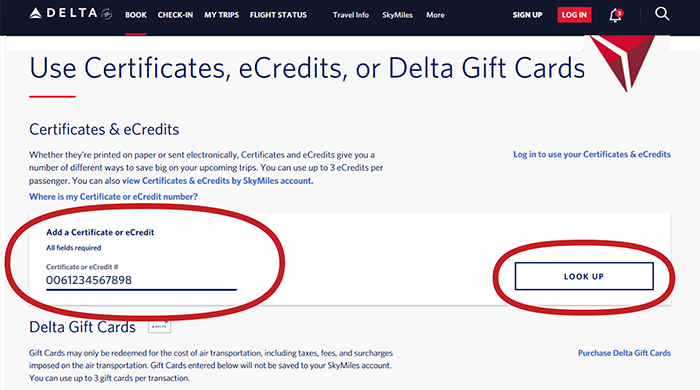
Task: Click the LOOK UP button
Action: click(584, 276)
